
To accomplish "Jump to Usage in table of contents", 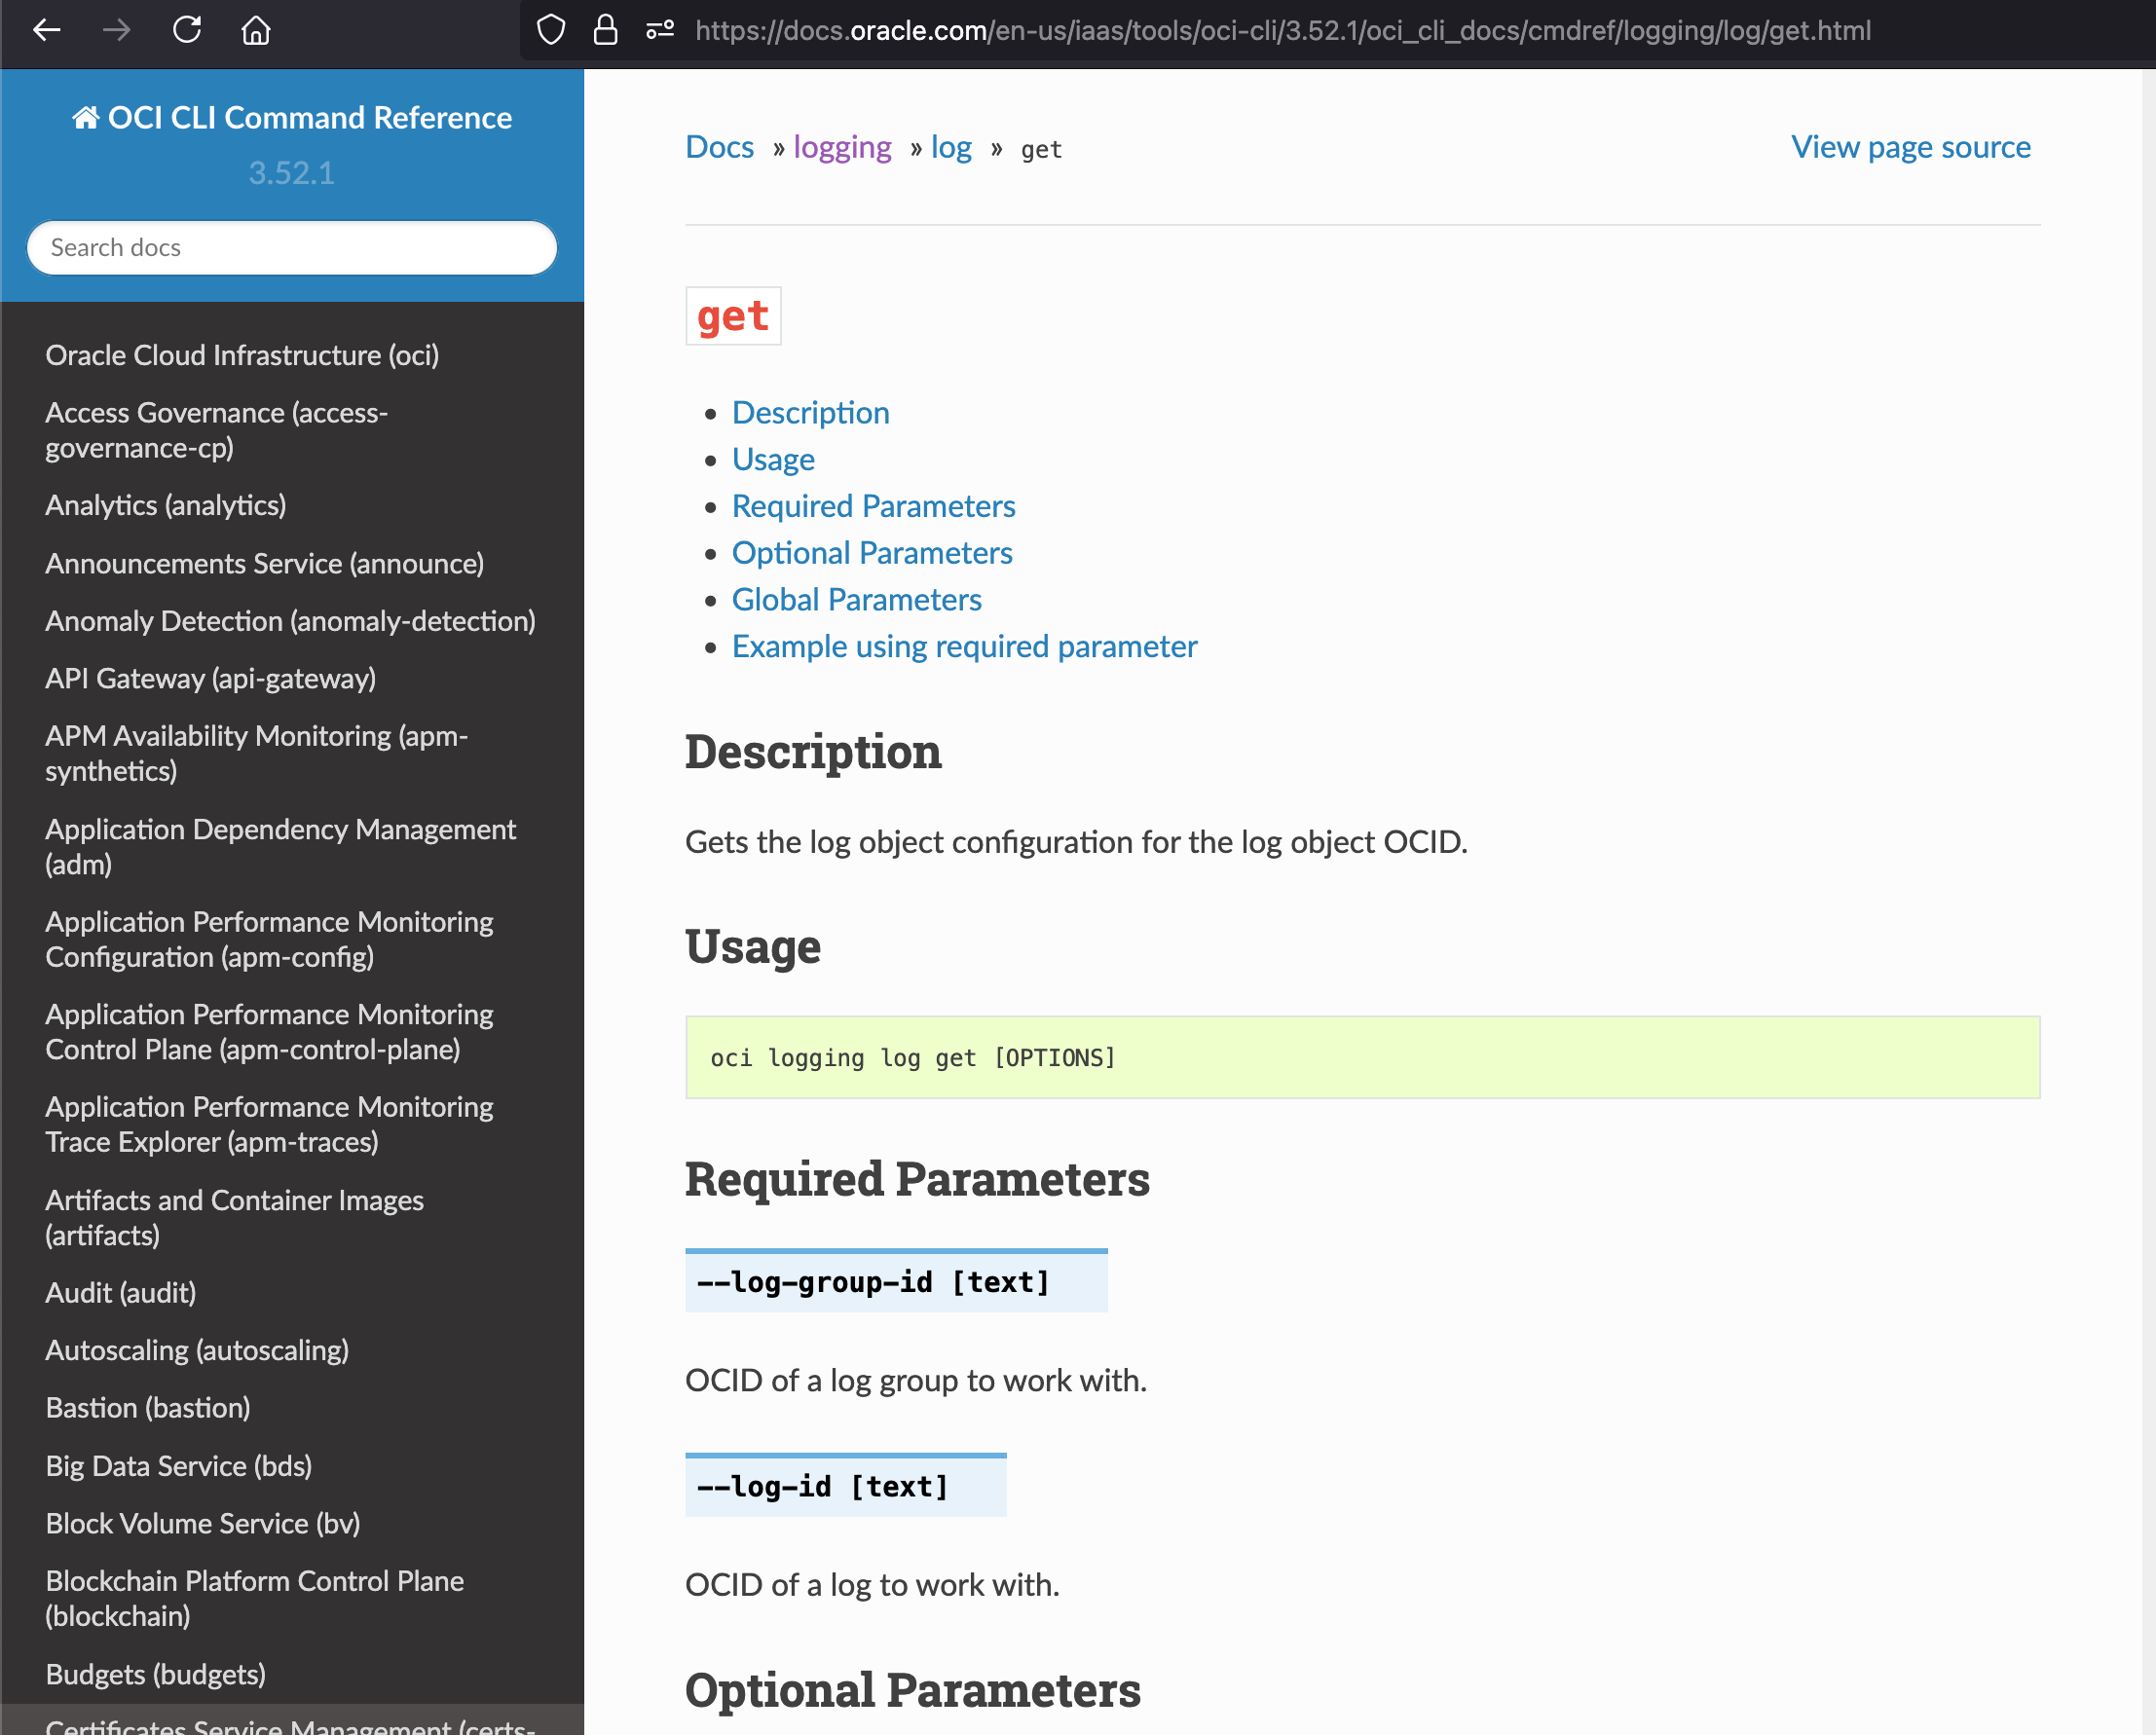I will [x=773, y=459].
